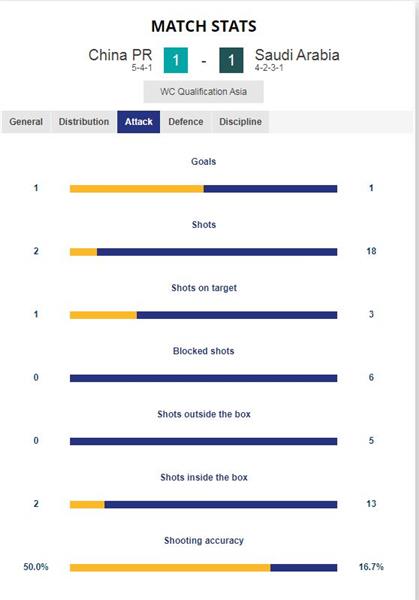Click the Shots inside the box bar
The image size is (419, 600).
point(204,504)
